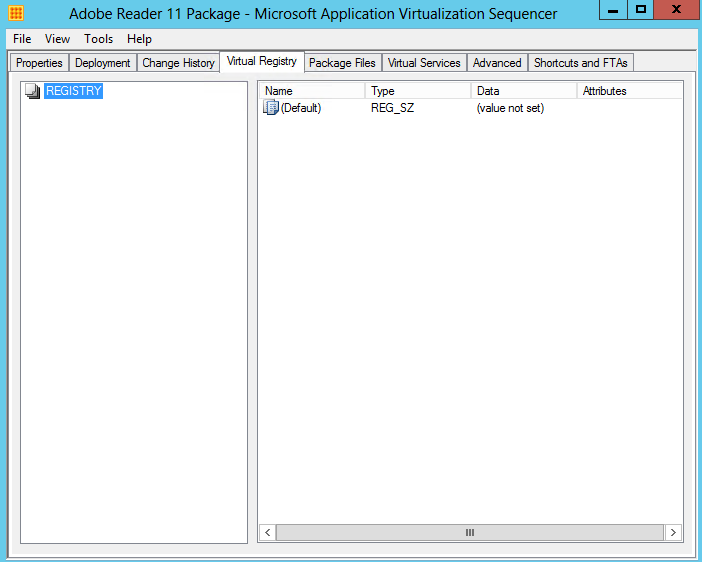Select the Virtual Registry tab
Screen dimensions: 702x562
(x=262, y=61)
